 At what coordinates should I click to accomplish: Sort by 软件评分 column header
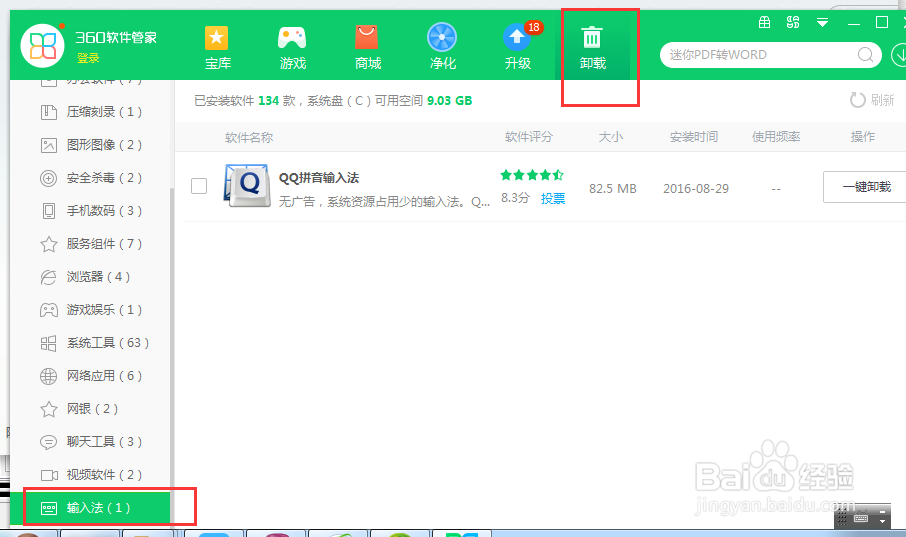(529, 137)
